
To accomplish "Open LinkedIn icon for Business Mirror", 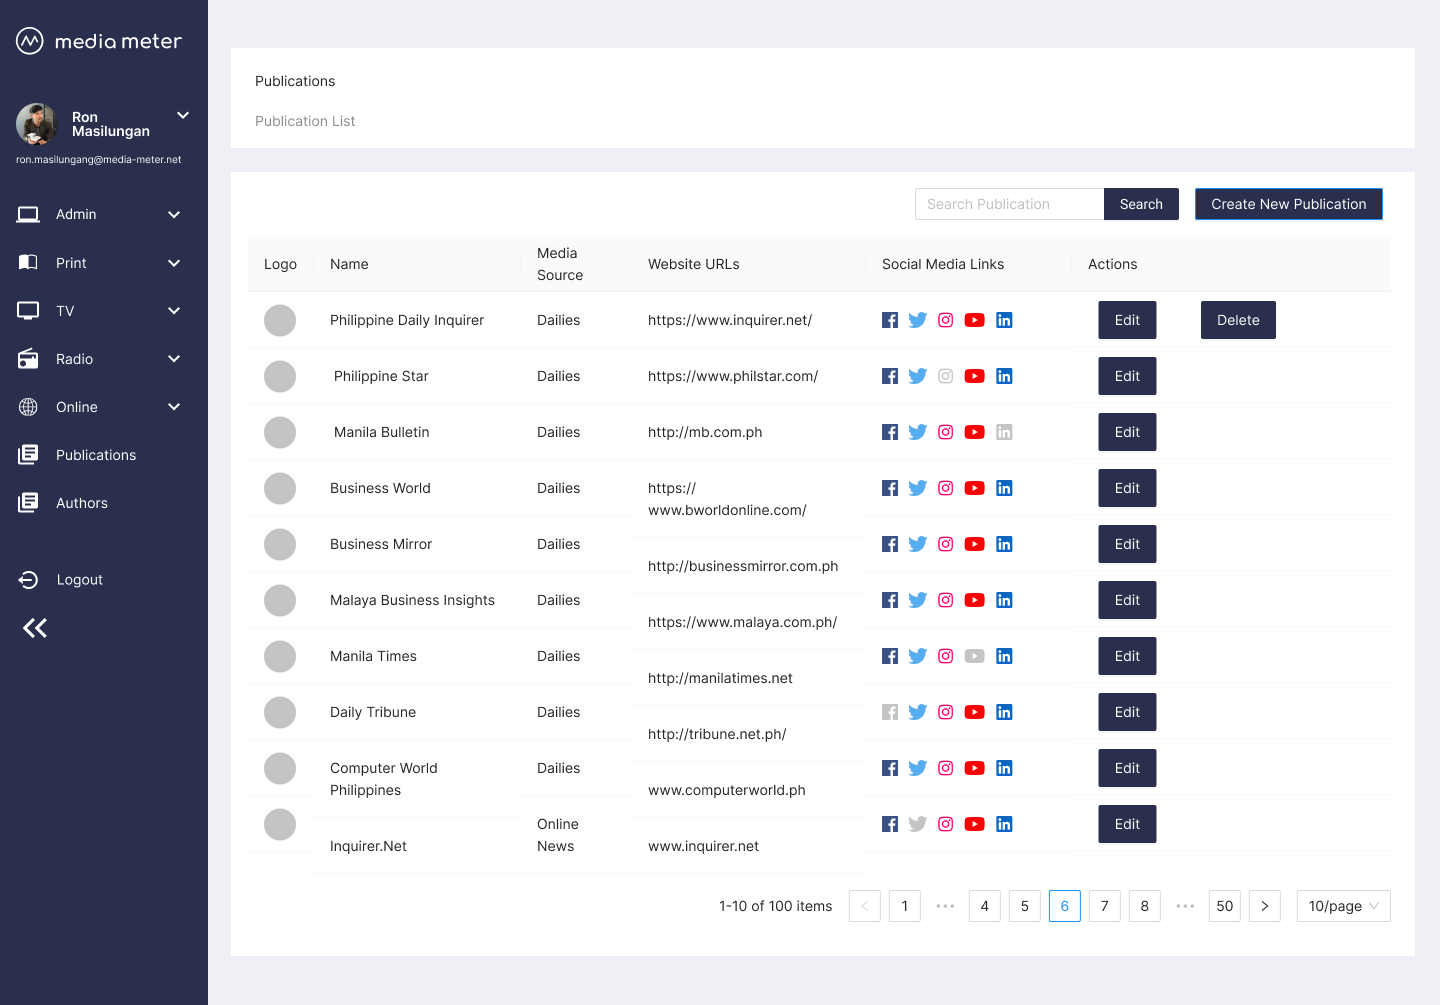I will (1004, 544).
